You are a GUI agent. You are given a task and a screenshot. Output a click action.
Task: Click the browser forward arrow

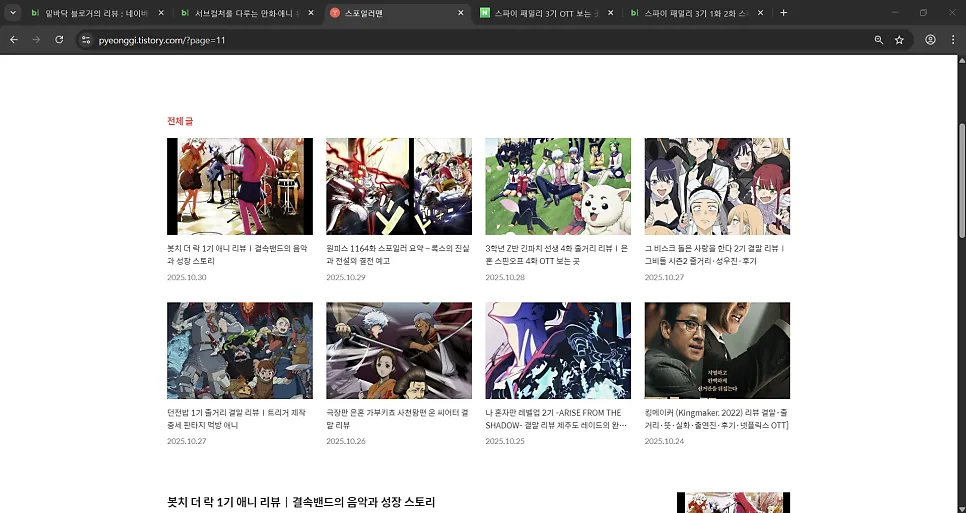point(36,39)
